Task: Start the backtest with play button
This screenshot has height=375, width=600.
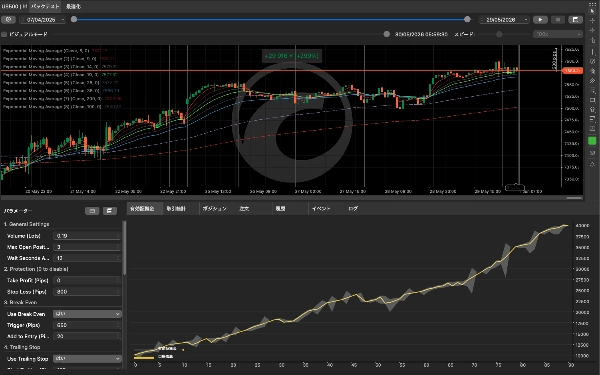Action: pyautogui.click(x=540, y=20)
